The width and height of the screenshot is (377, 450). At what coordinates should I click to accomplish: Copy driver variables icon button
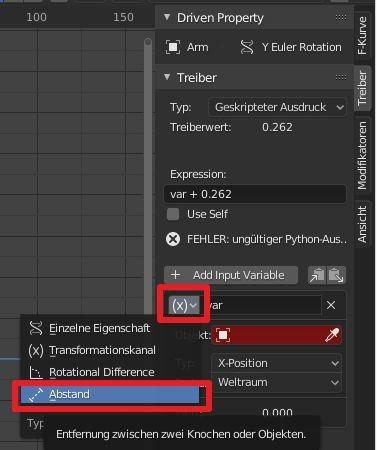(317, 275)
